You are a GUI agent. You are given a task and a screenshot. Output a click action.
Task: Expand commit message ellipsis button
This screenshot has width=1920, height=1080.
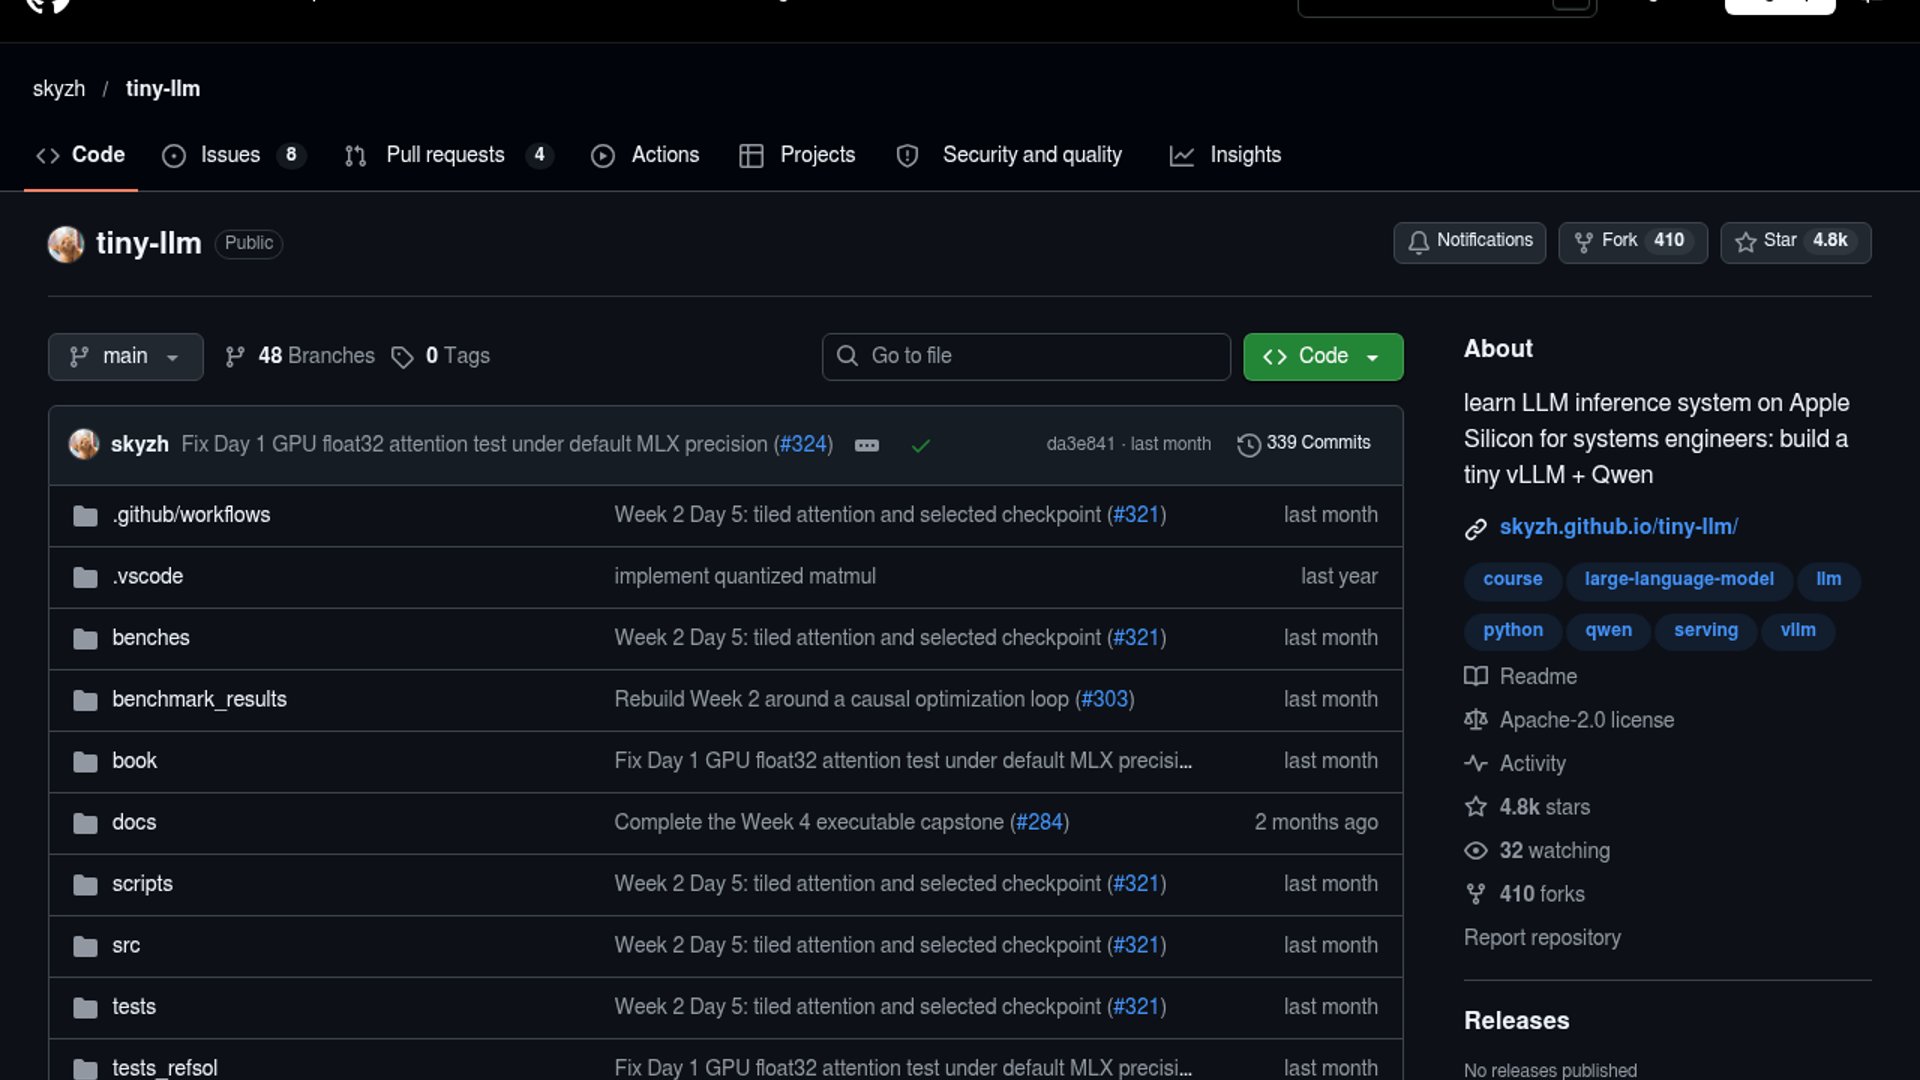point(867,445)
